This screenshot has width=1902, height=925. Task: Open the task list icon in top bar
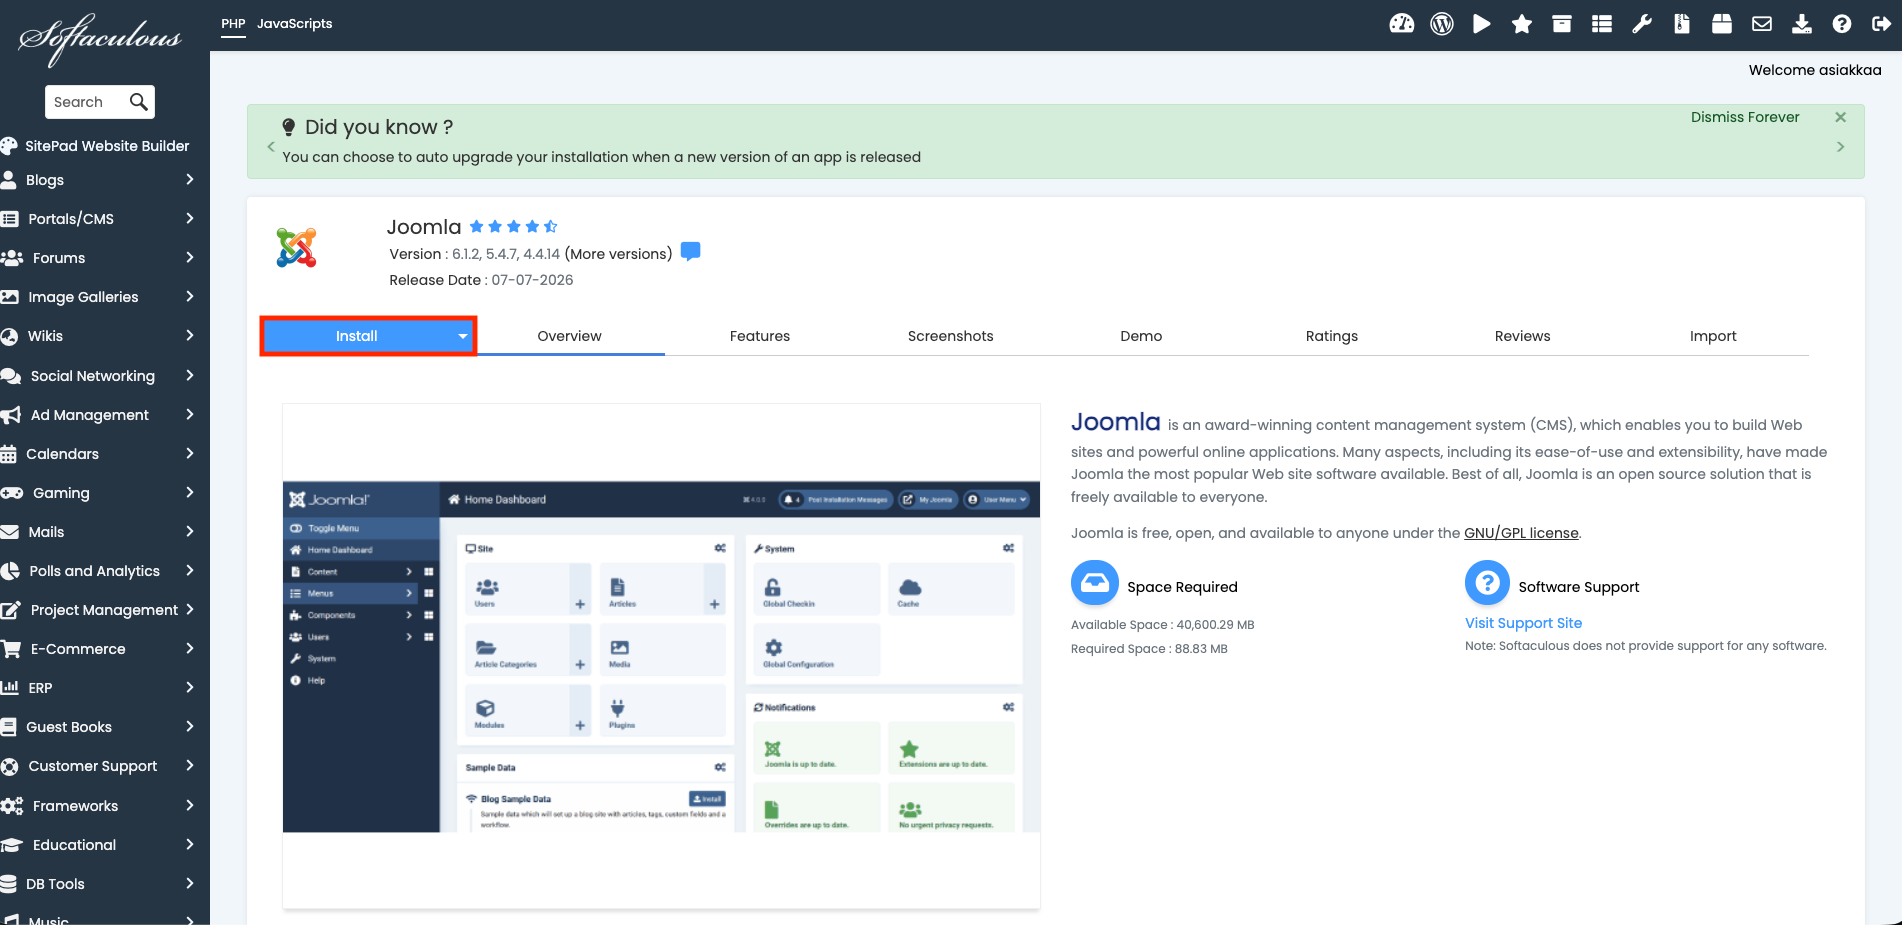(1602, 24)
